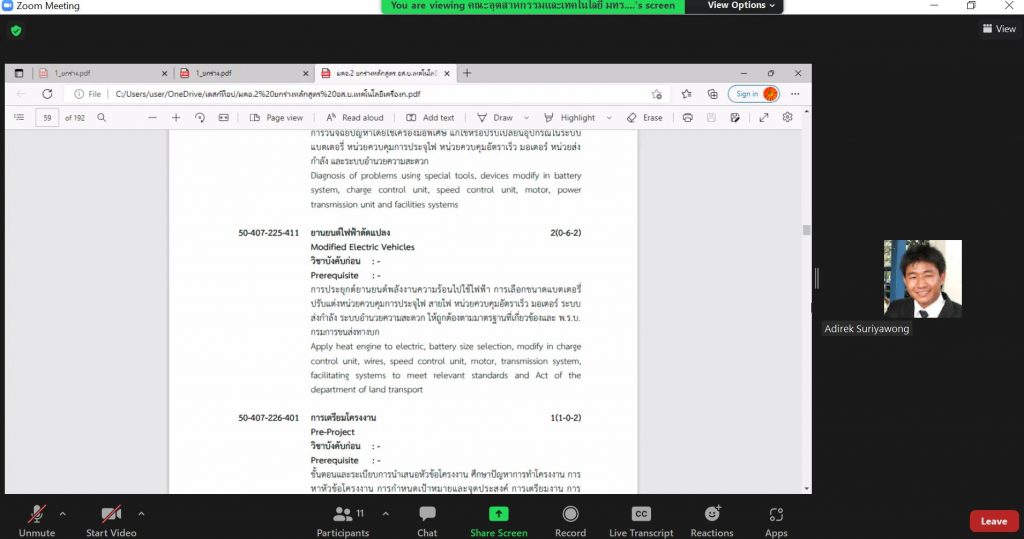1024x539 pixels.
Task: Expand audio options arrow beside Unmute
Action: click(62, 513)
